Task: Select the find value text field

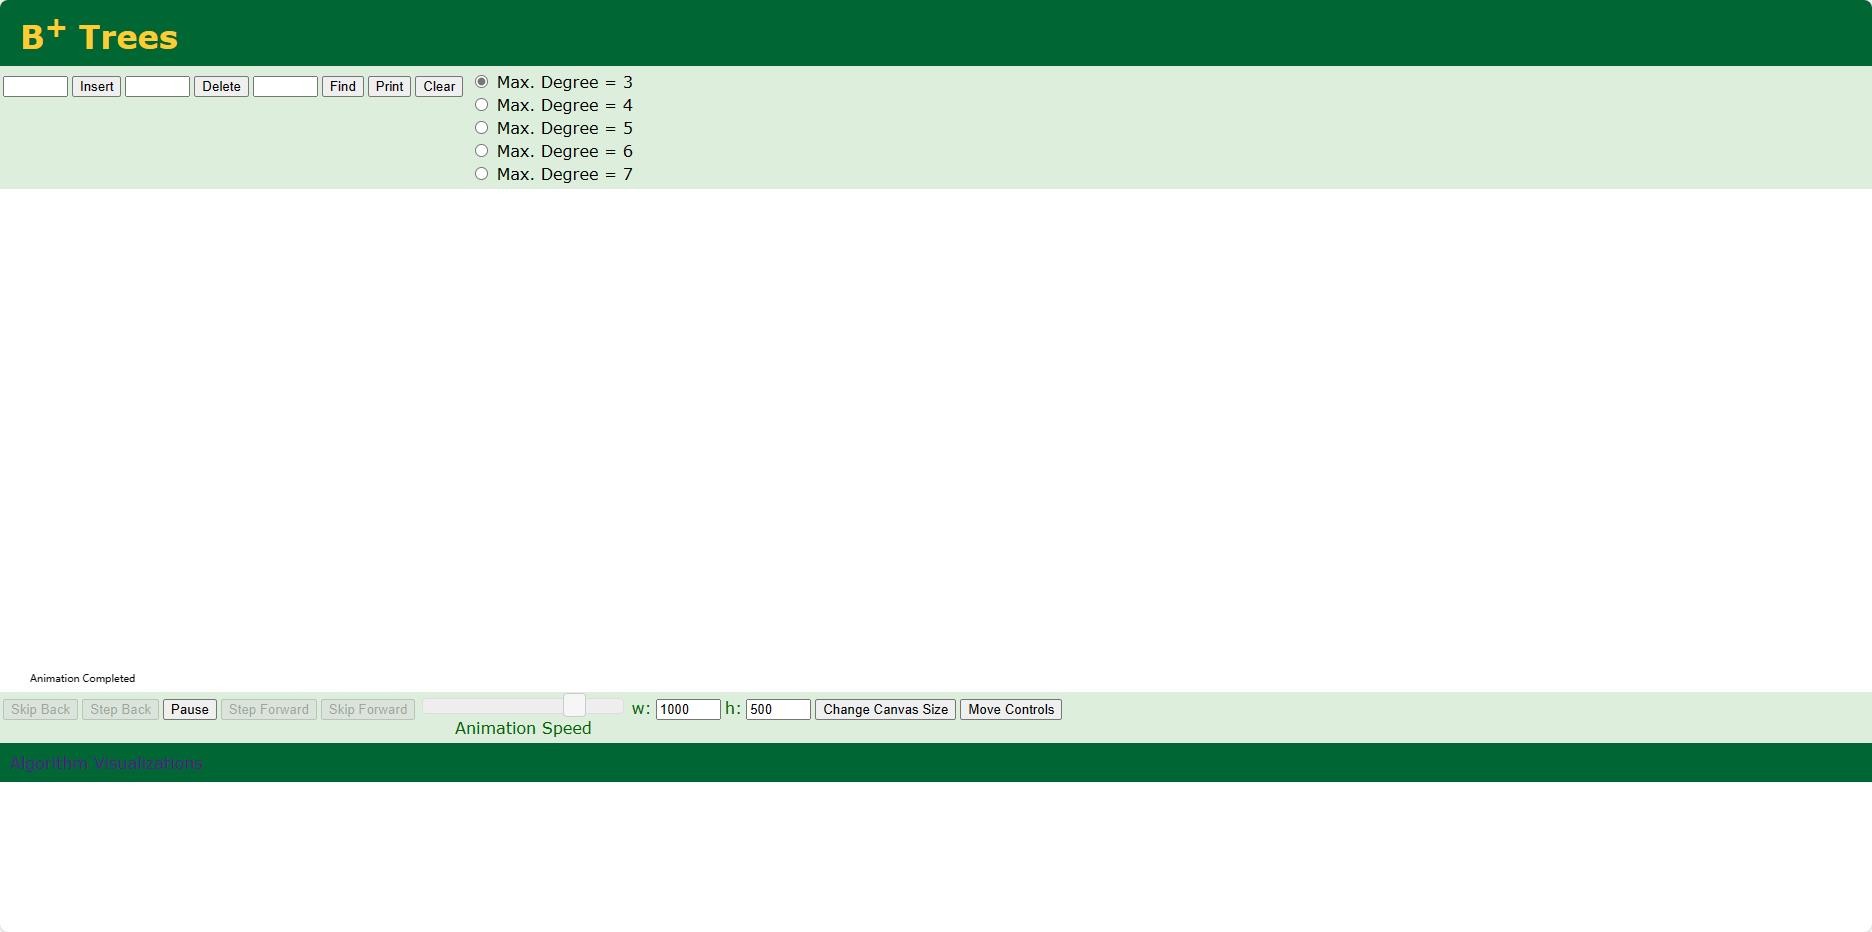Action: point(285,87)
